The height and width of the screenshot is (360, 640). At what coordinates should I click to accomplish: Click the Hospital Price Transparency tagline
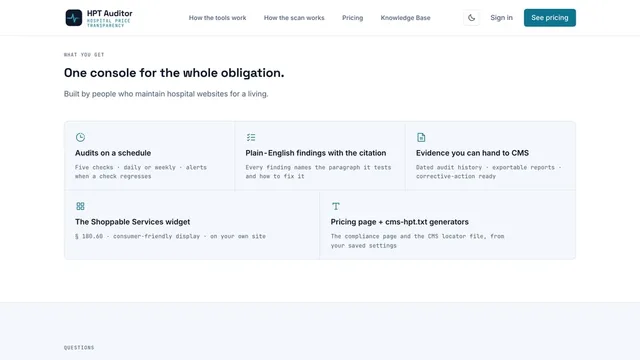tap(109, 23)
